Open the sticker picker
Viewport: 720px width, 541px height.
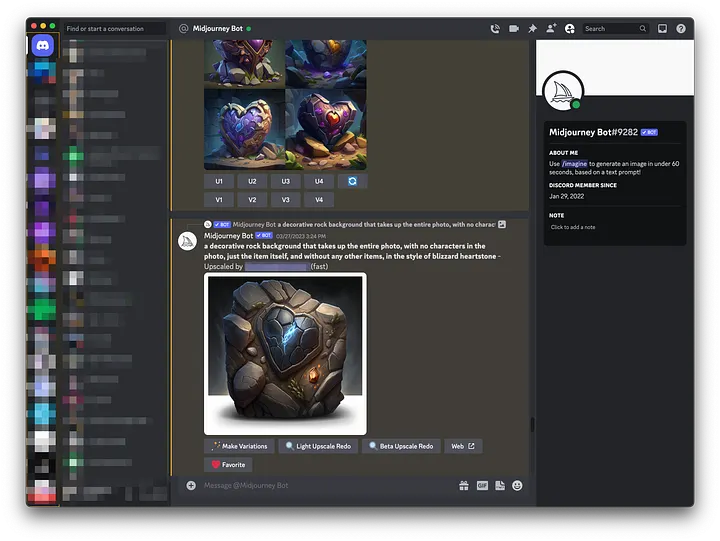[x=500, y=485]
